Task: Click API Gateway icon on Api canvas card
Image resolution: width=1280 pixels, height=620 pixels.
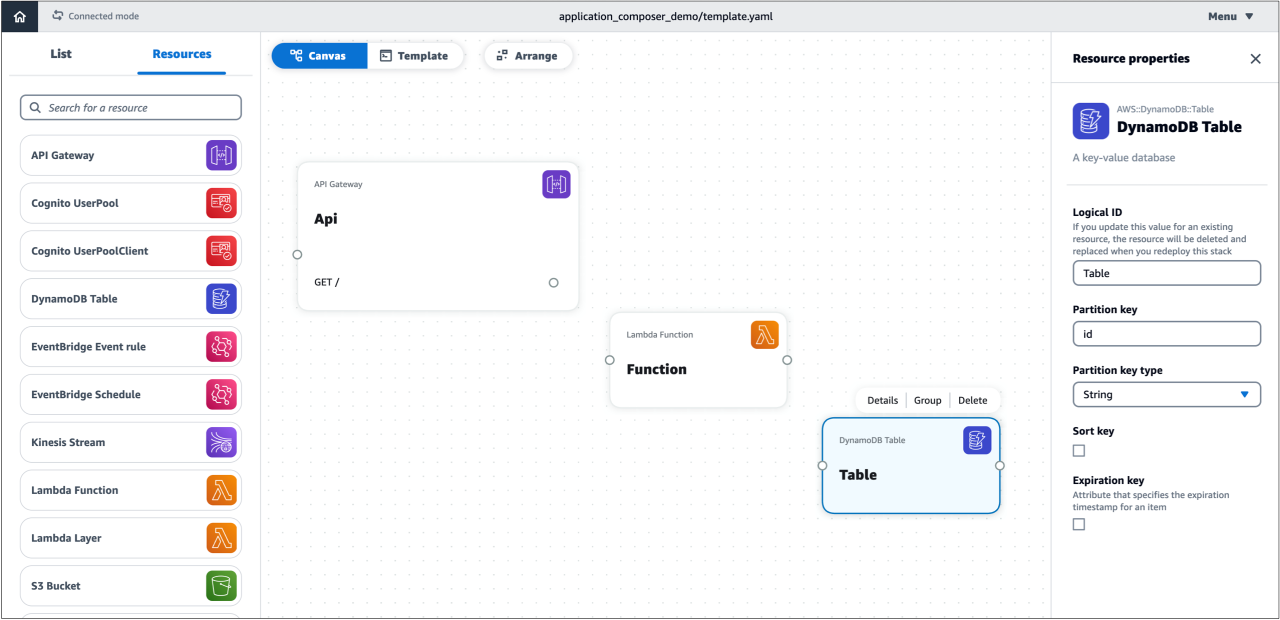Action: click(x=556, y=184)
